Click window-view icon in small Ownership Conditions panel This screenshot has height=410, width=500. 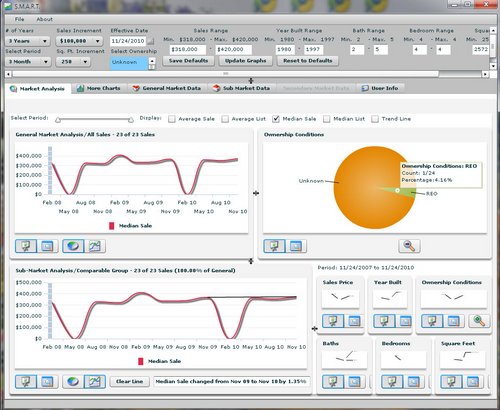tap(453, 321)
